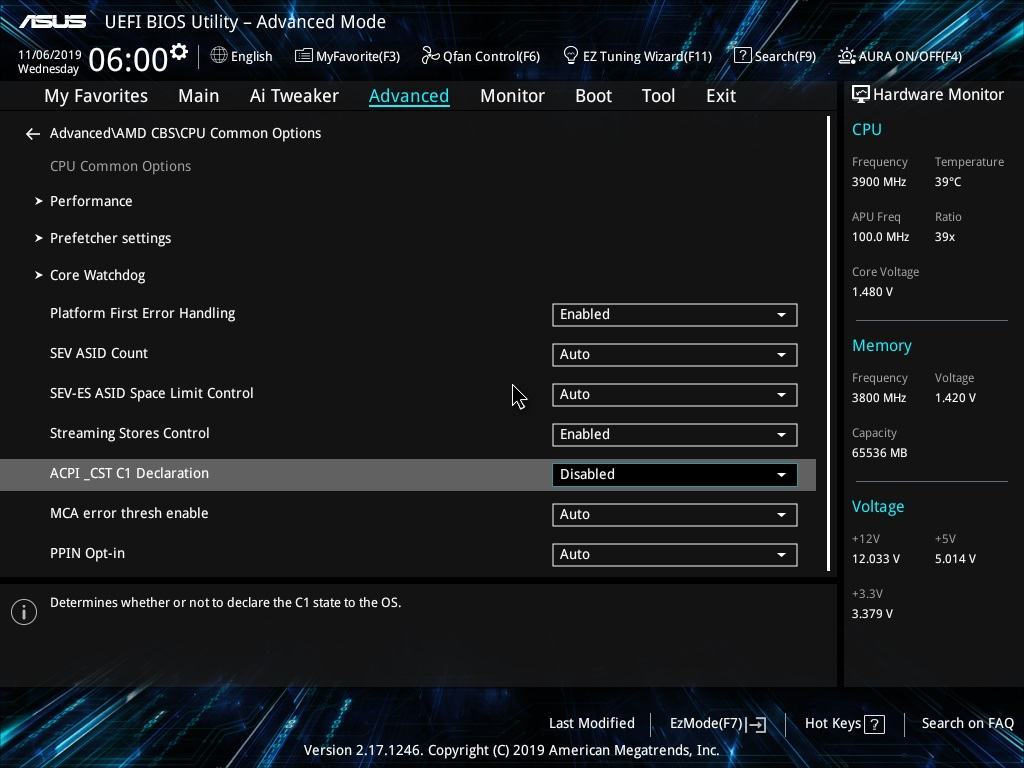
Task: Click the globe language icon
Action: point(219,55)
